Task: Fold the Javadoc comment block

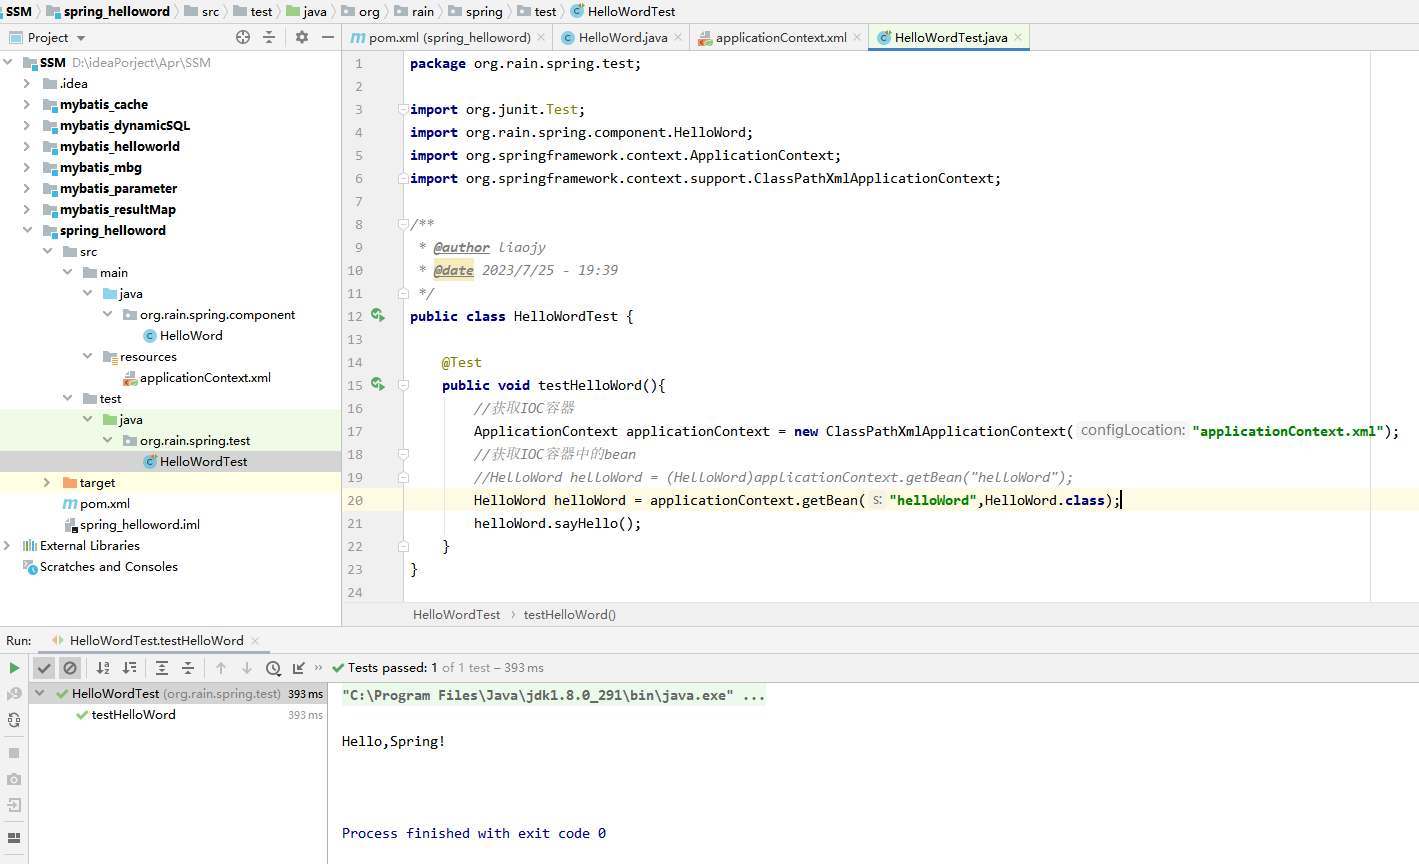Action: (x=403, y=224)
